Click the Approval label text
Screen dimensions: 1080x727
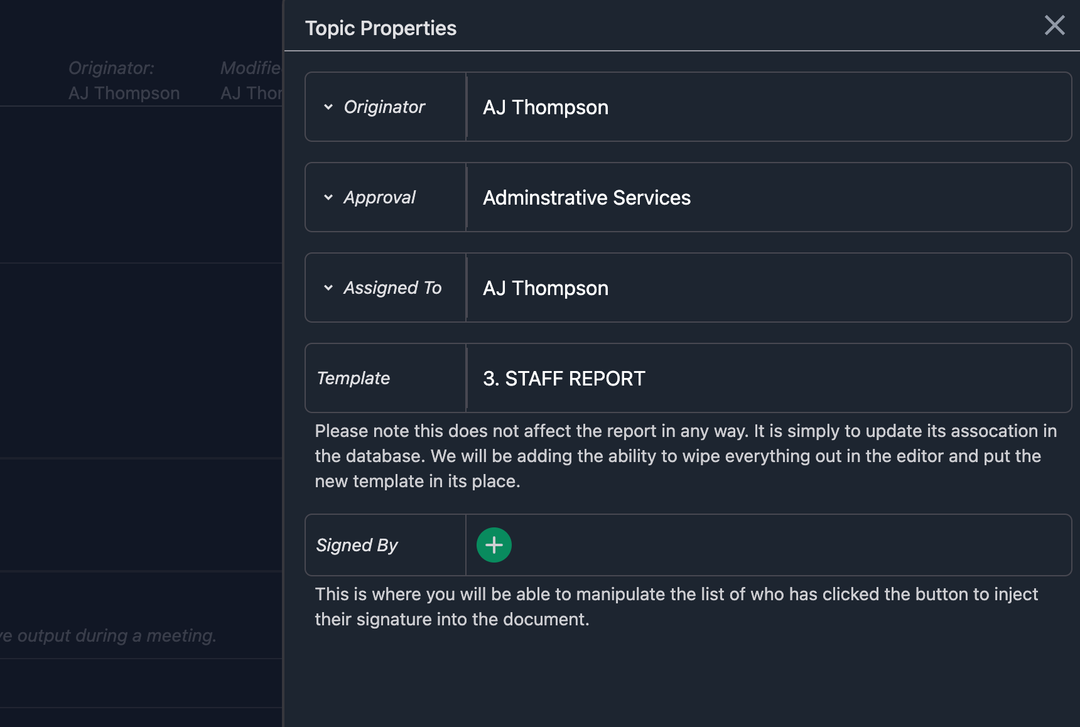coord(379,198)
